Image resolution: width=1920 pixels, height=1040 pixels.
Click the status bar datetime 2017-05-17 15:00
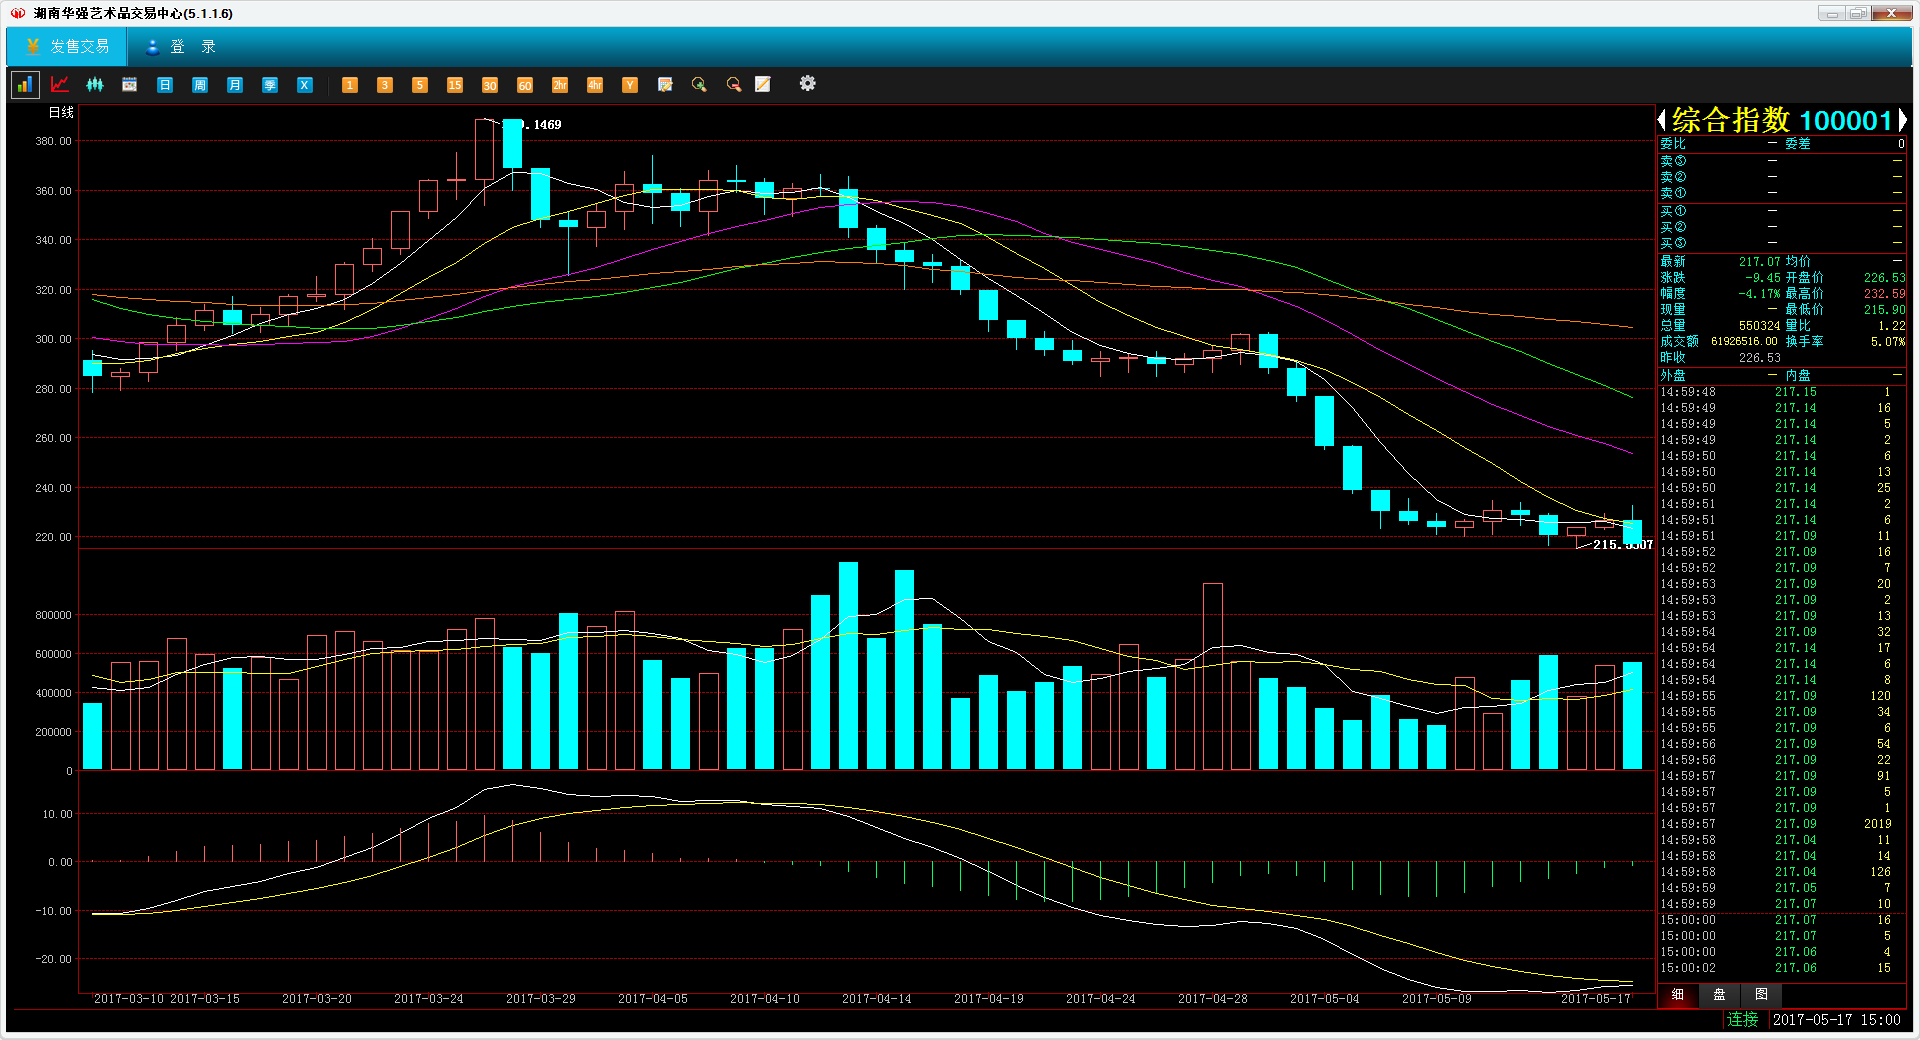pos(1837,1020)
